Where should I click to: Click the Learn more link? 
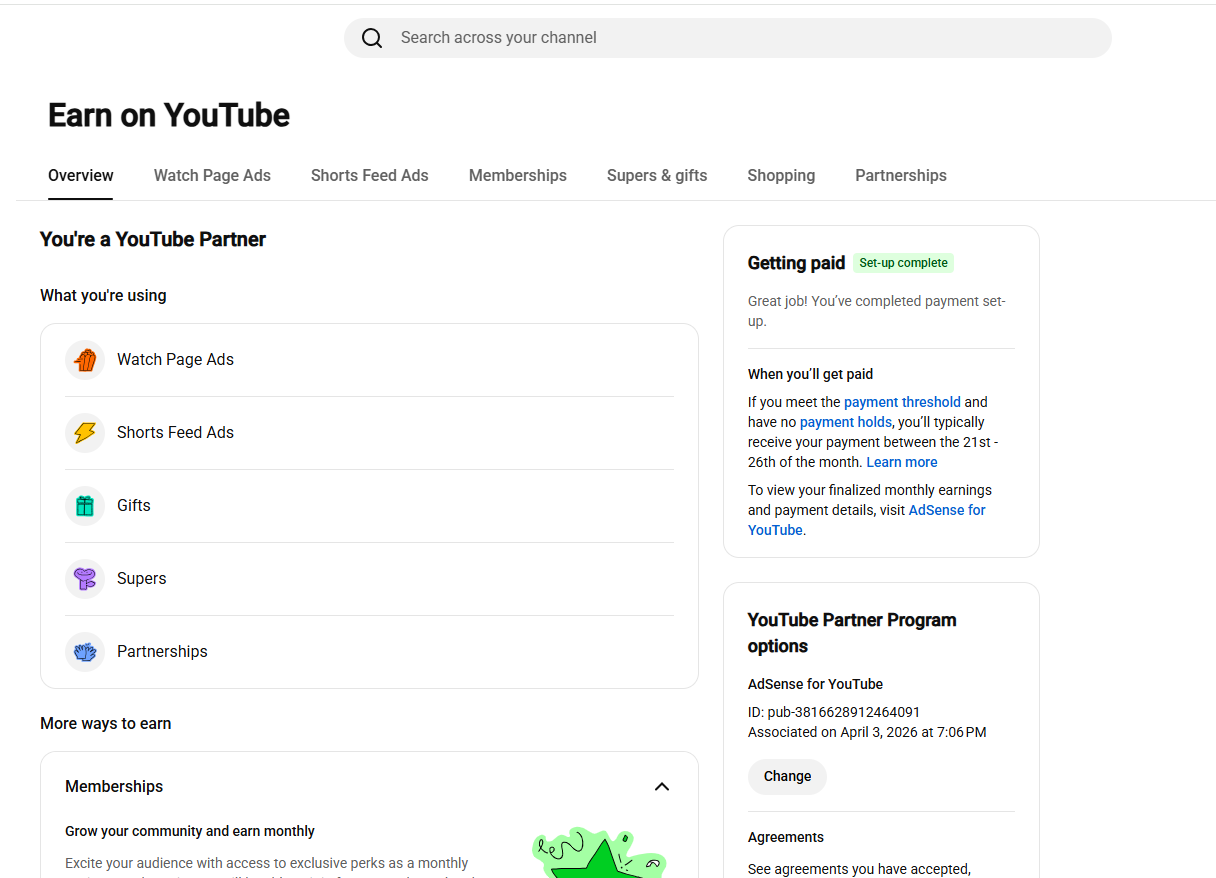(902, 462)
